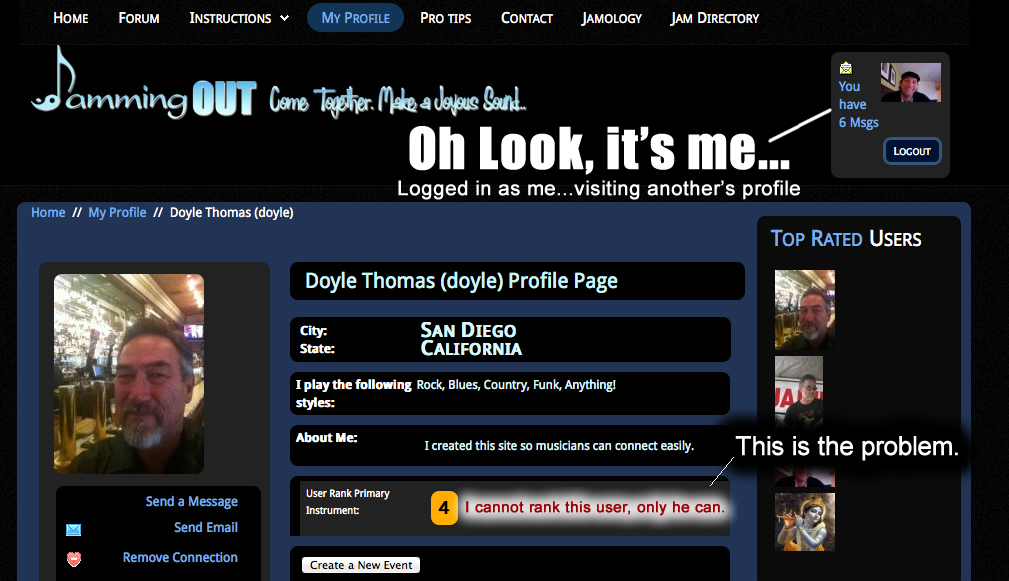Follow the My Profile breadcrumb link
This screenshot has height=581, width=1009.
click(x=117, y=212)
